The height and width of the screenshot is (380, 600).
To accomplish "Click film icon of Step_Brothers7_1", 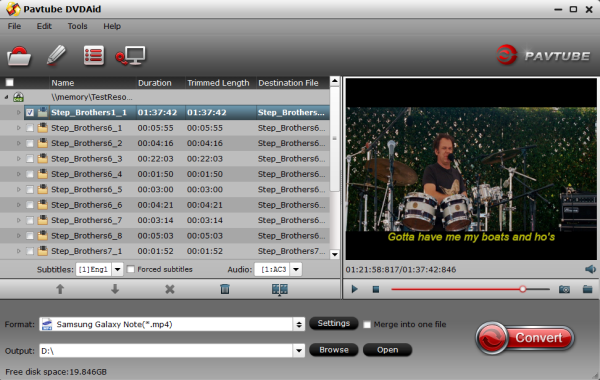I will 43,251.
